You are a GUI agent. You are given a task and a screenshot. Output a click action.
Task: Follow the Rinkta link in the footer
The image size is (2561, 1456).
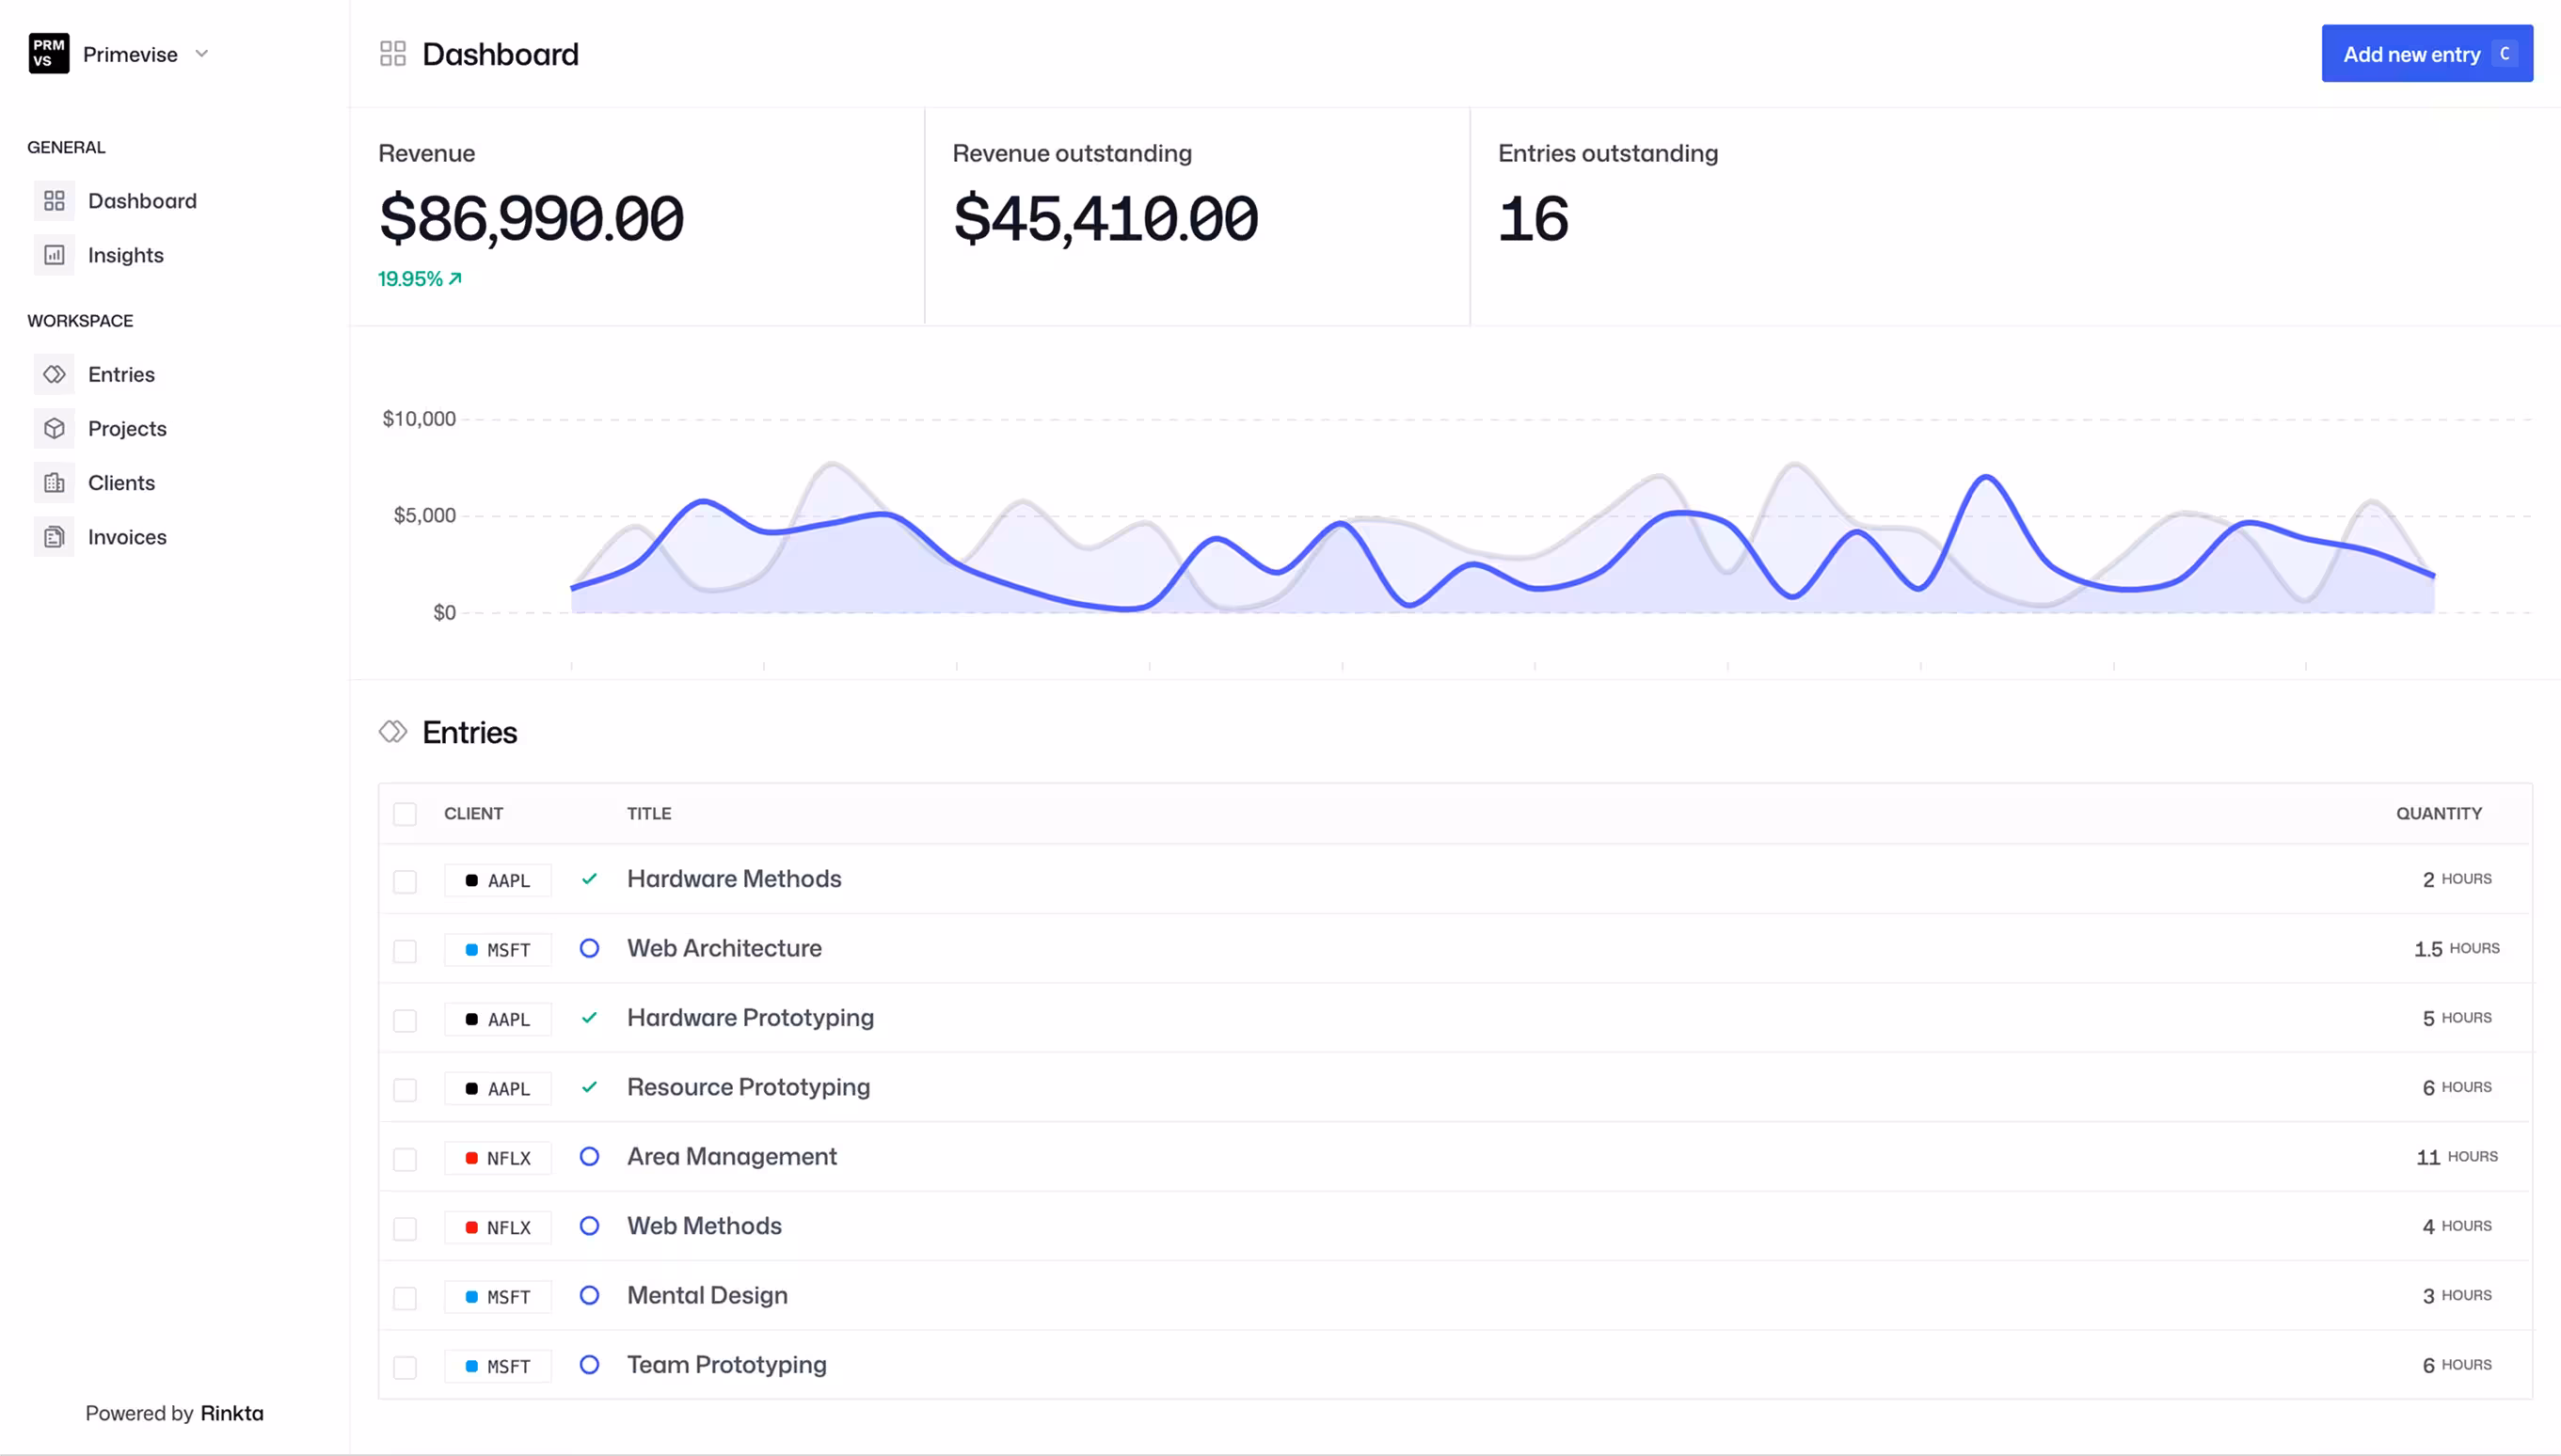coord(231,1413)
